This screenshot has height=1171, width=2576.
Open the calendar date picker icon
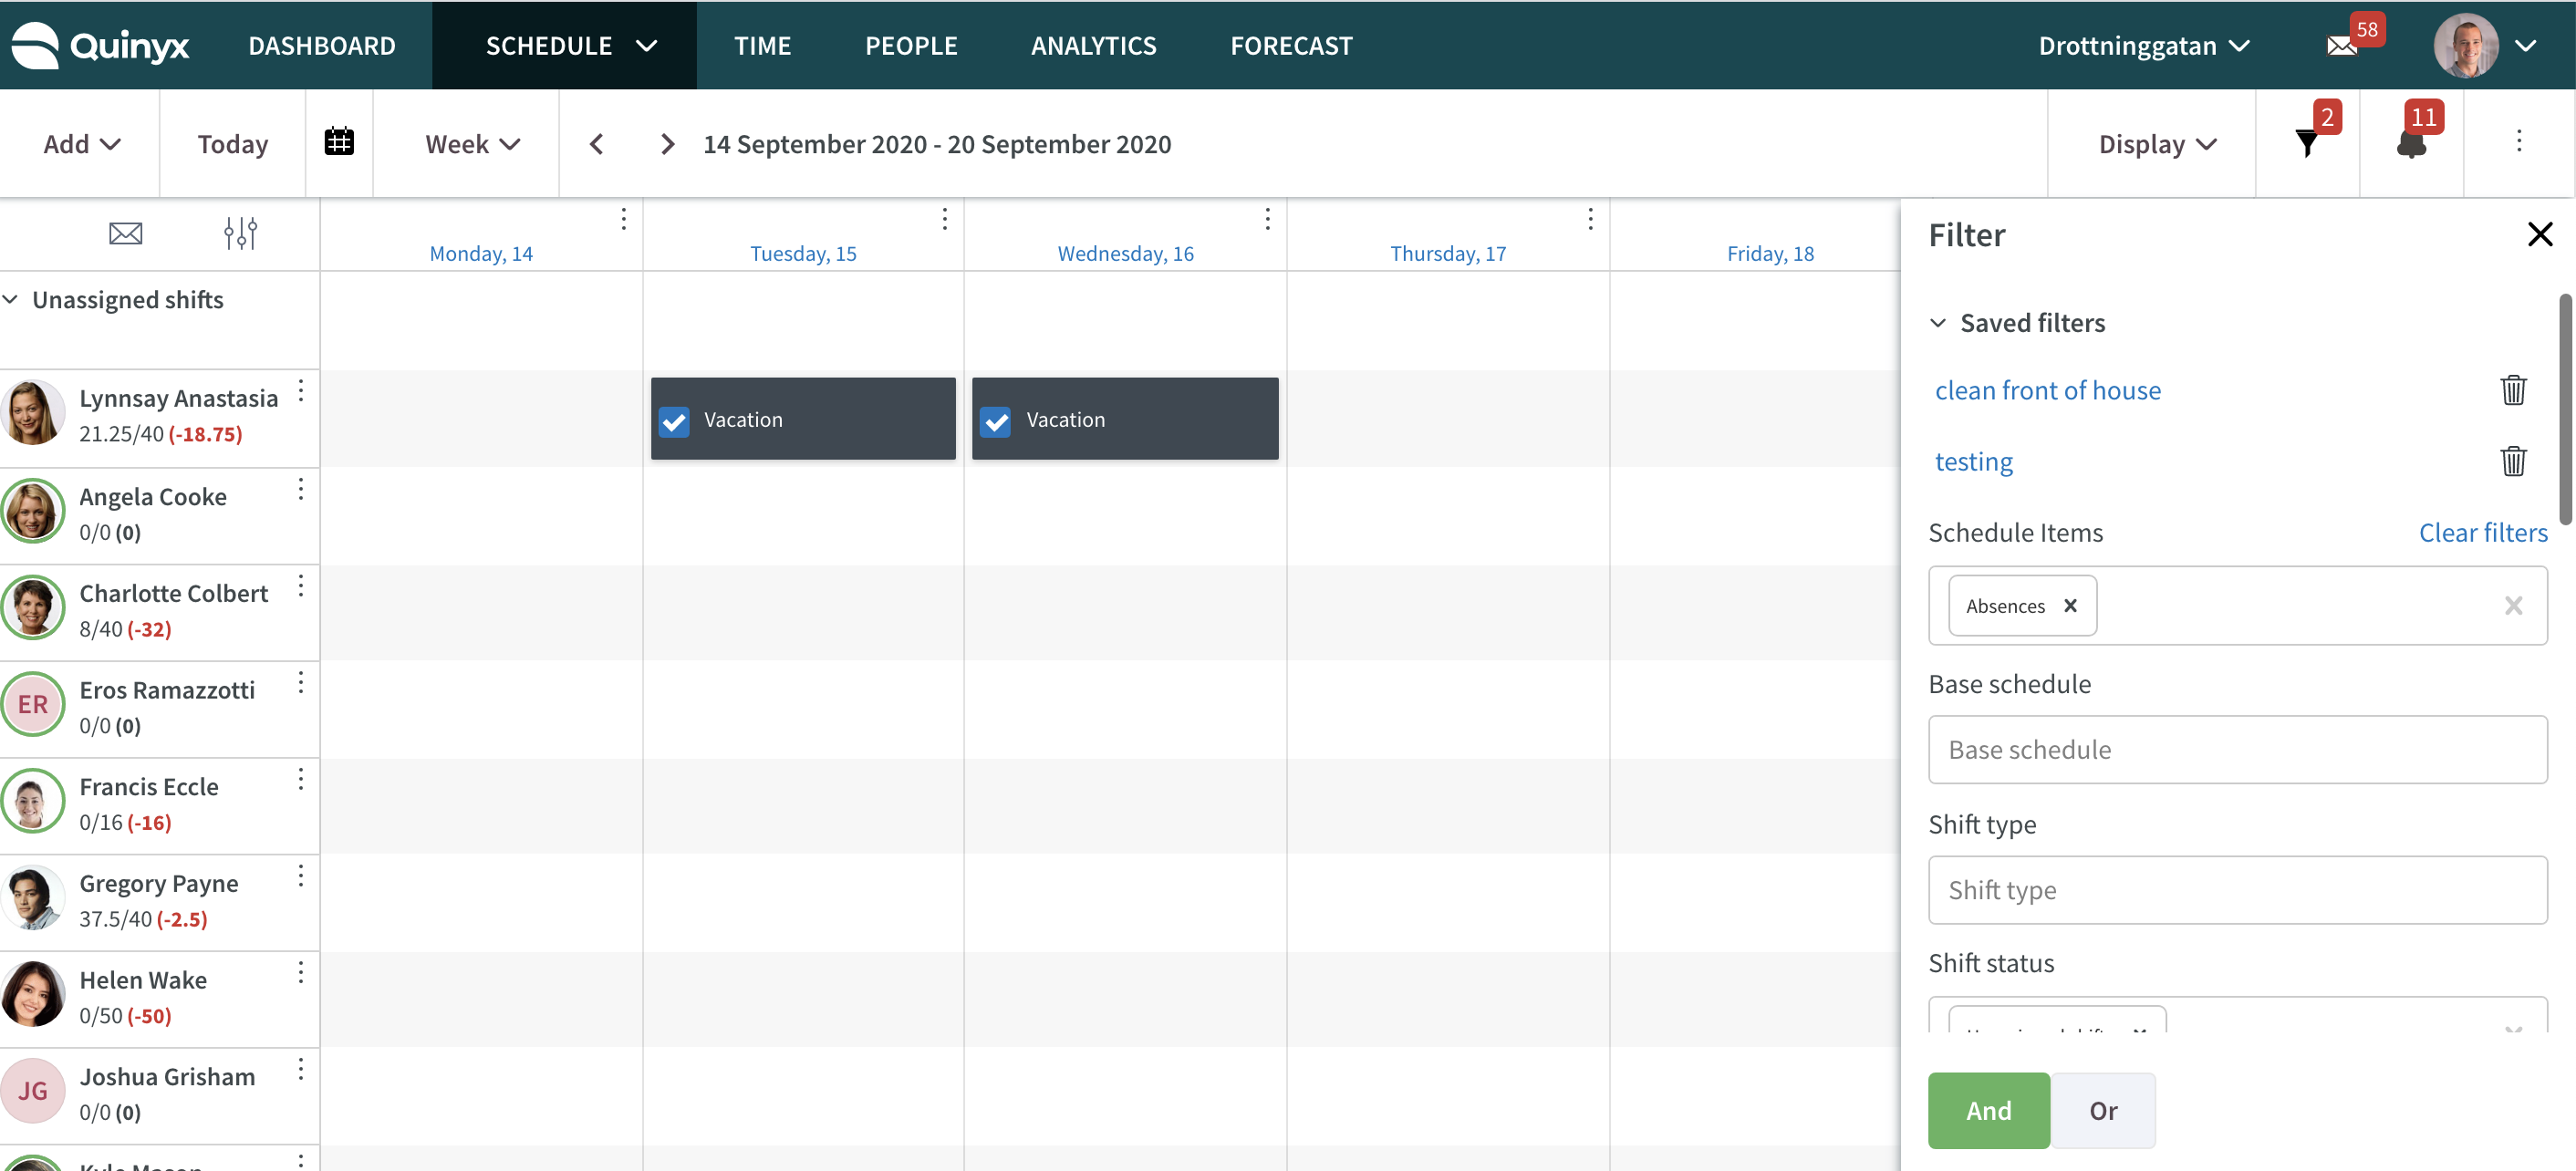coord(339,142)
